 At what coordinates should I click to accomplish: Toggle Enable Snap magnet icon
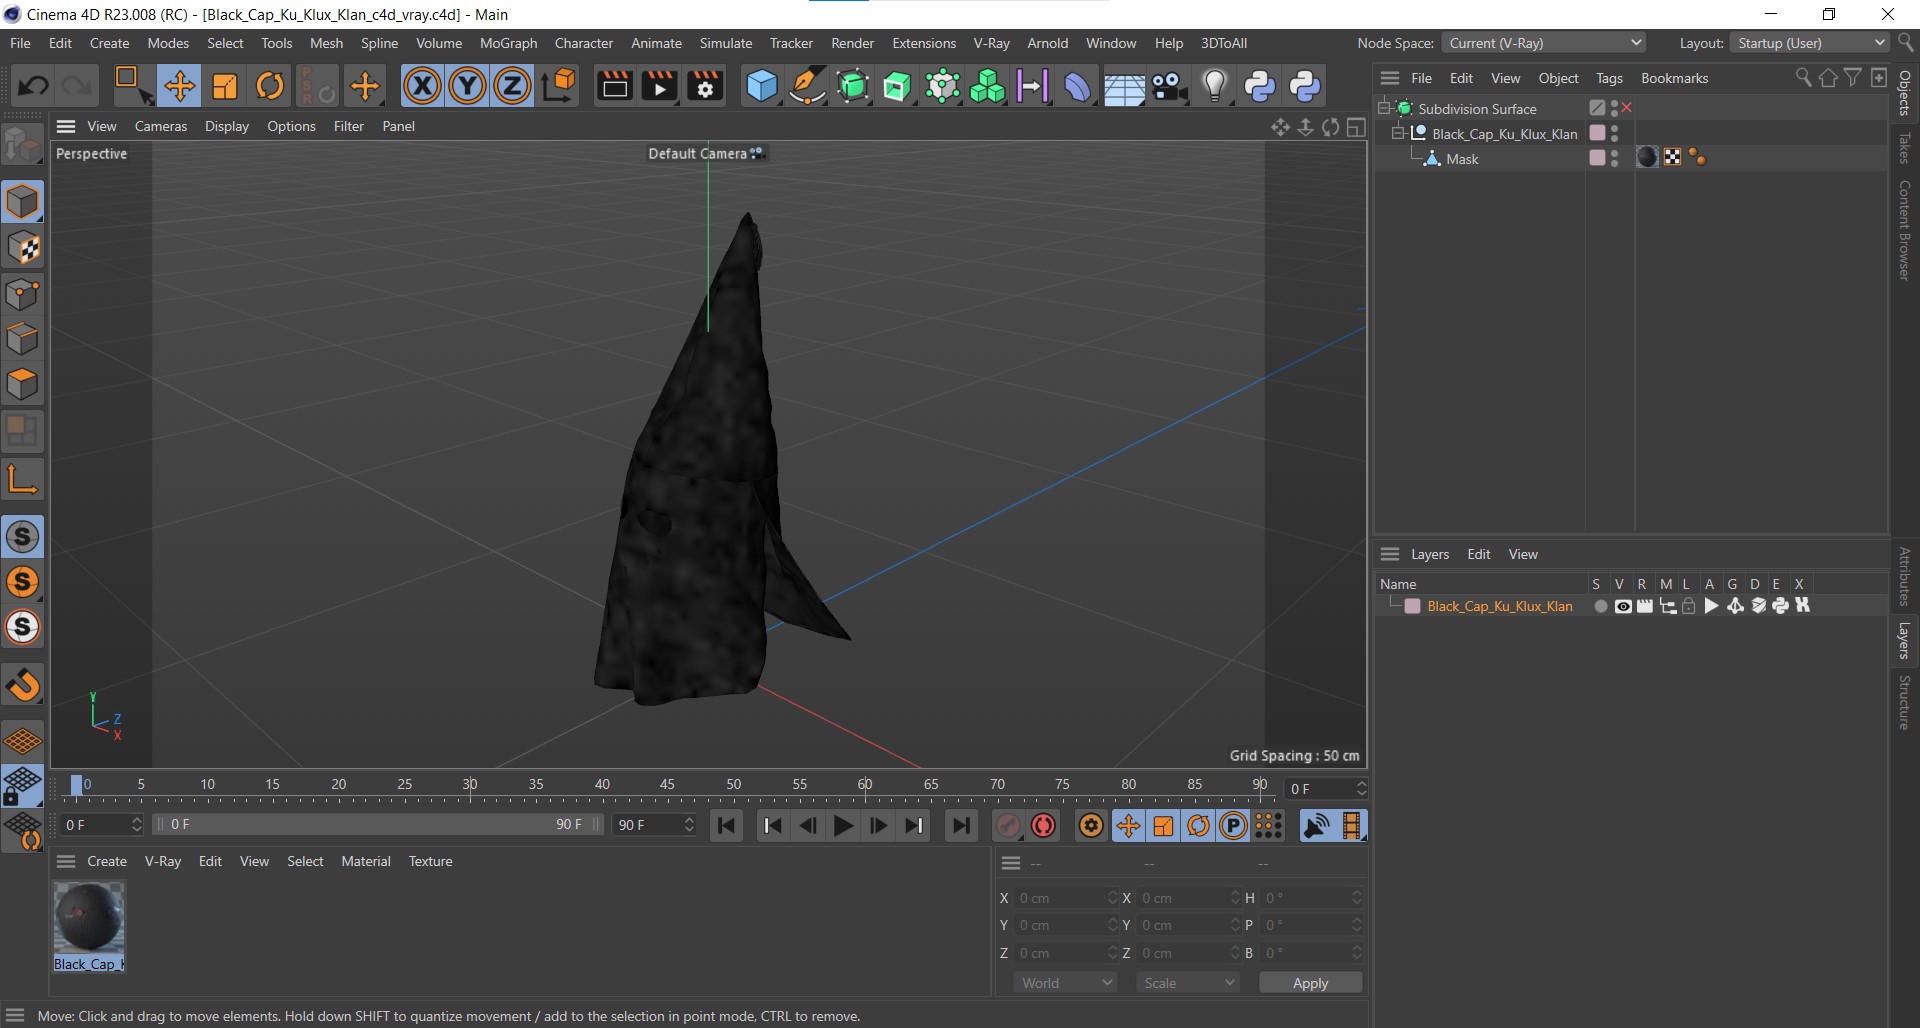pyautogui.click(x=22, y=685)
